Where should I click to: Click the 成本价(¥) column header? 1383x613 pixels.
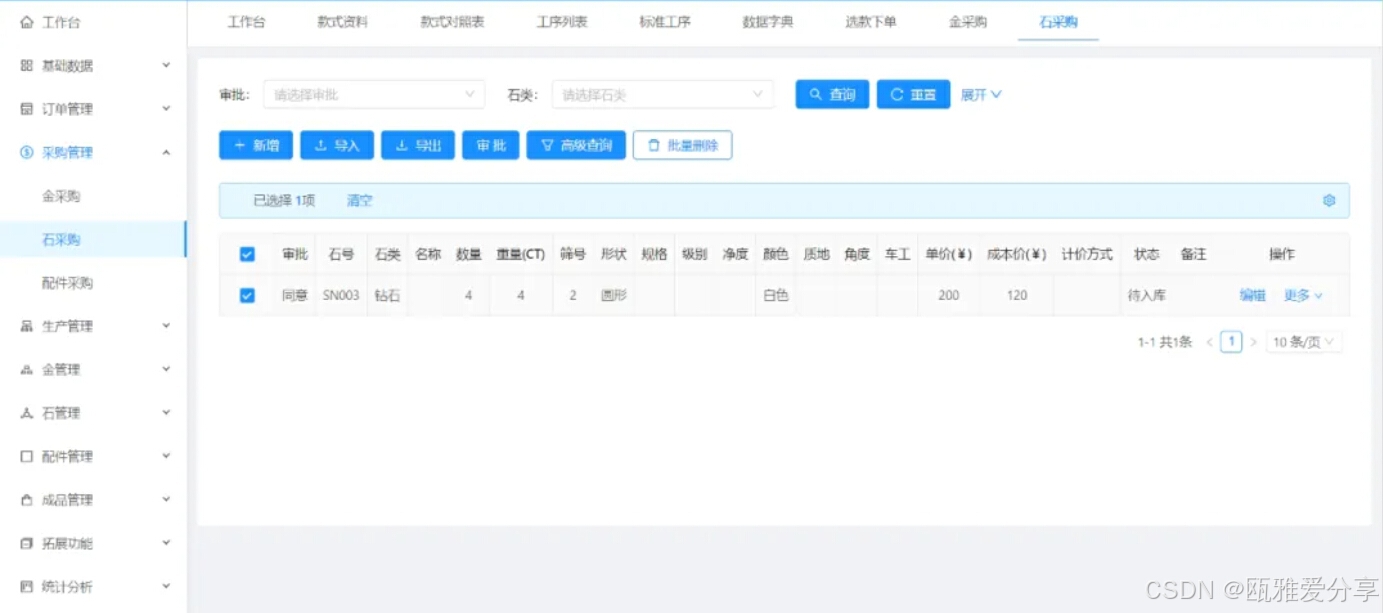[x=1017, y=254]
